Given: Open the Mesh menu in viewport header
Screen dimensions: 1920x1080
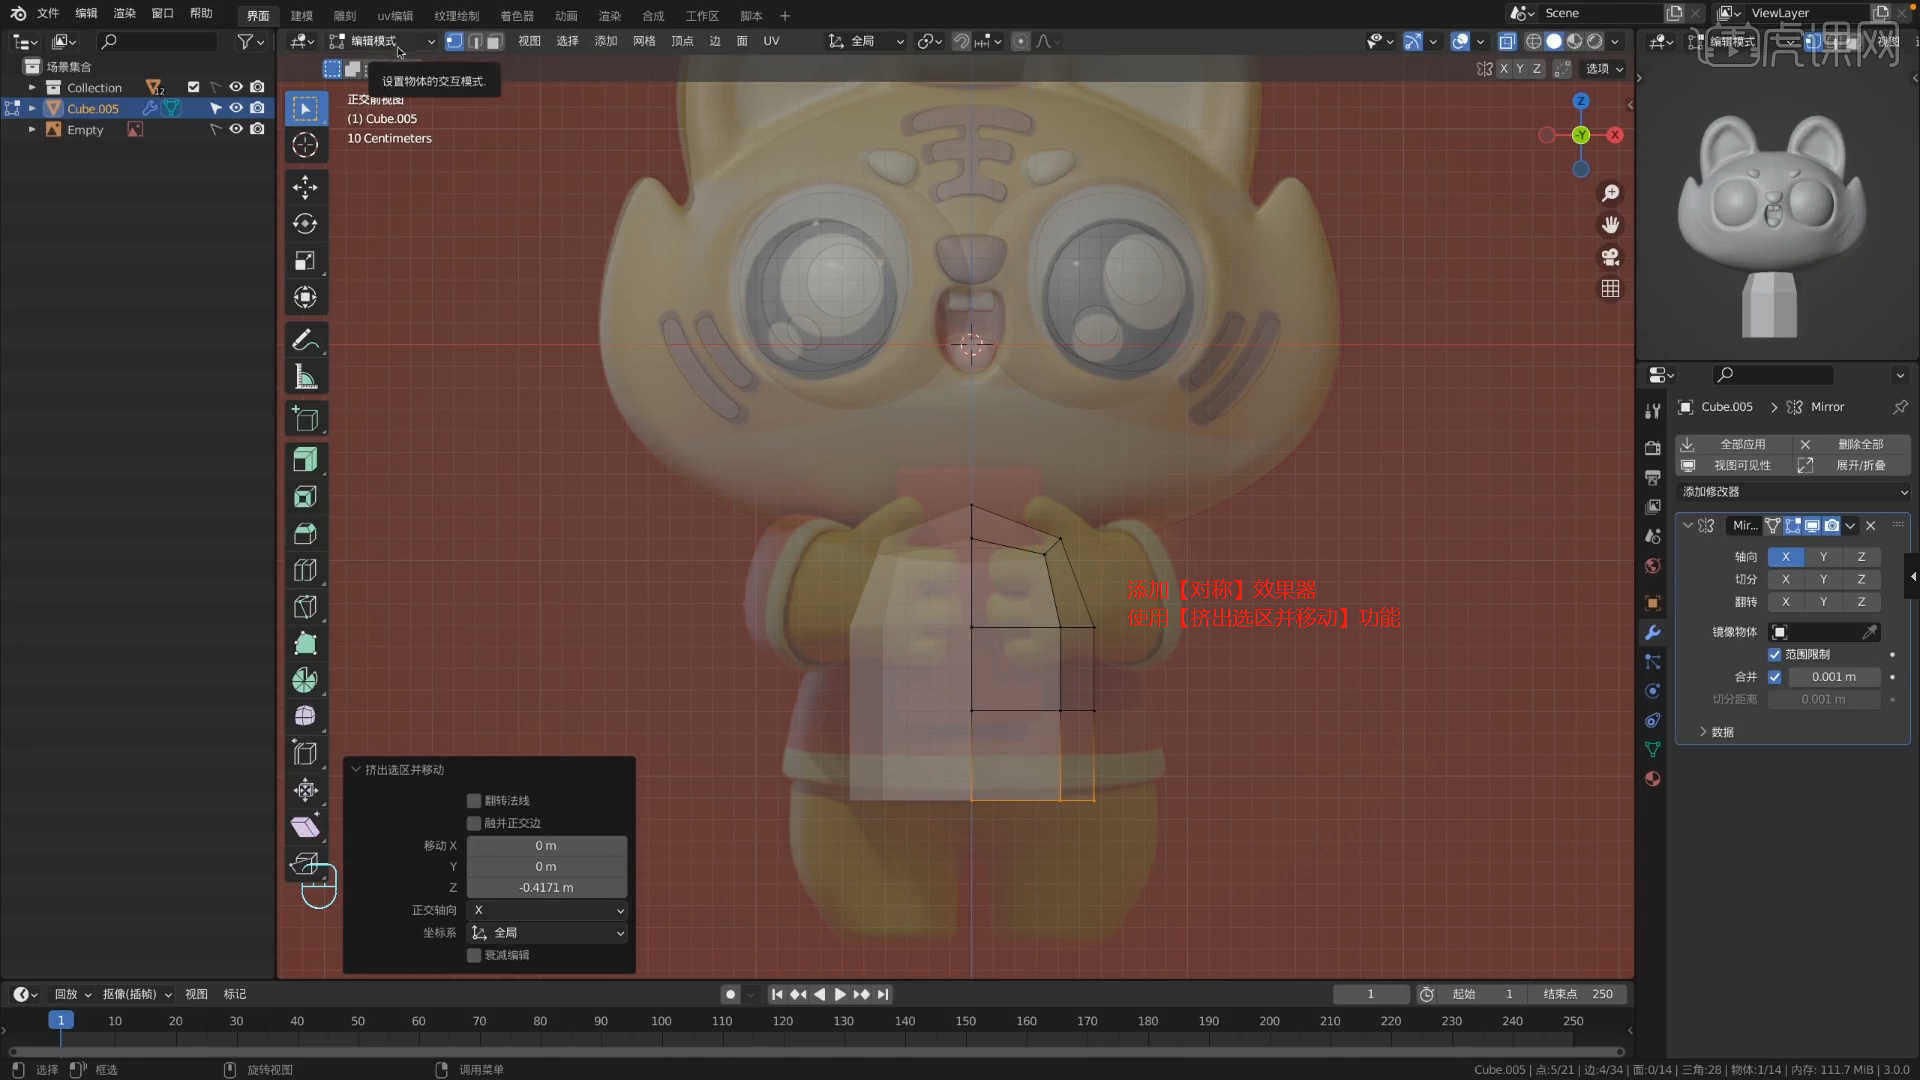Looking at the screenshot, I should (644, 41).
